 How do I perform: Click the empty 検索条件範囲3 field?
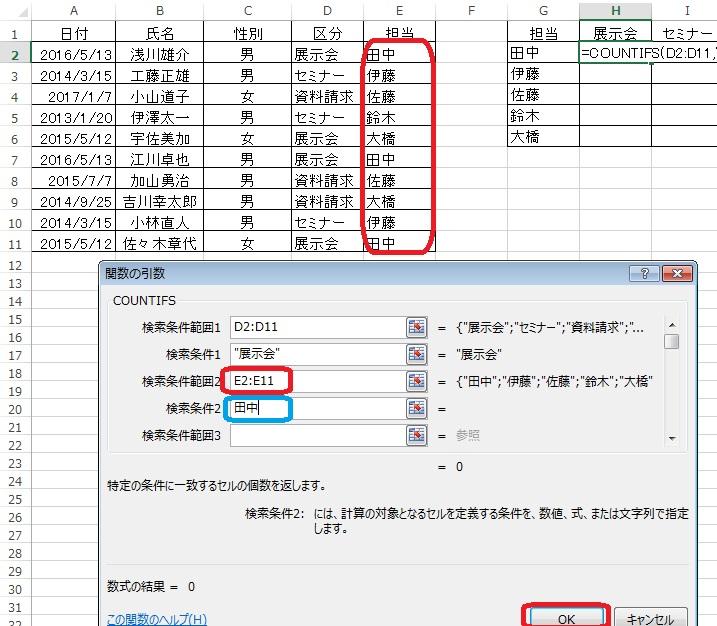pyautogui.click(x=315, y=435)
